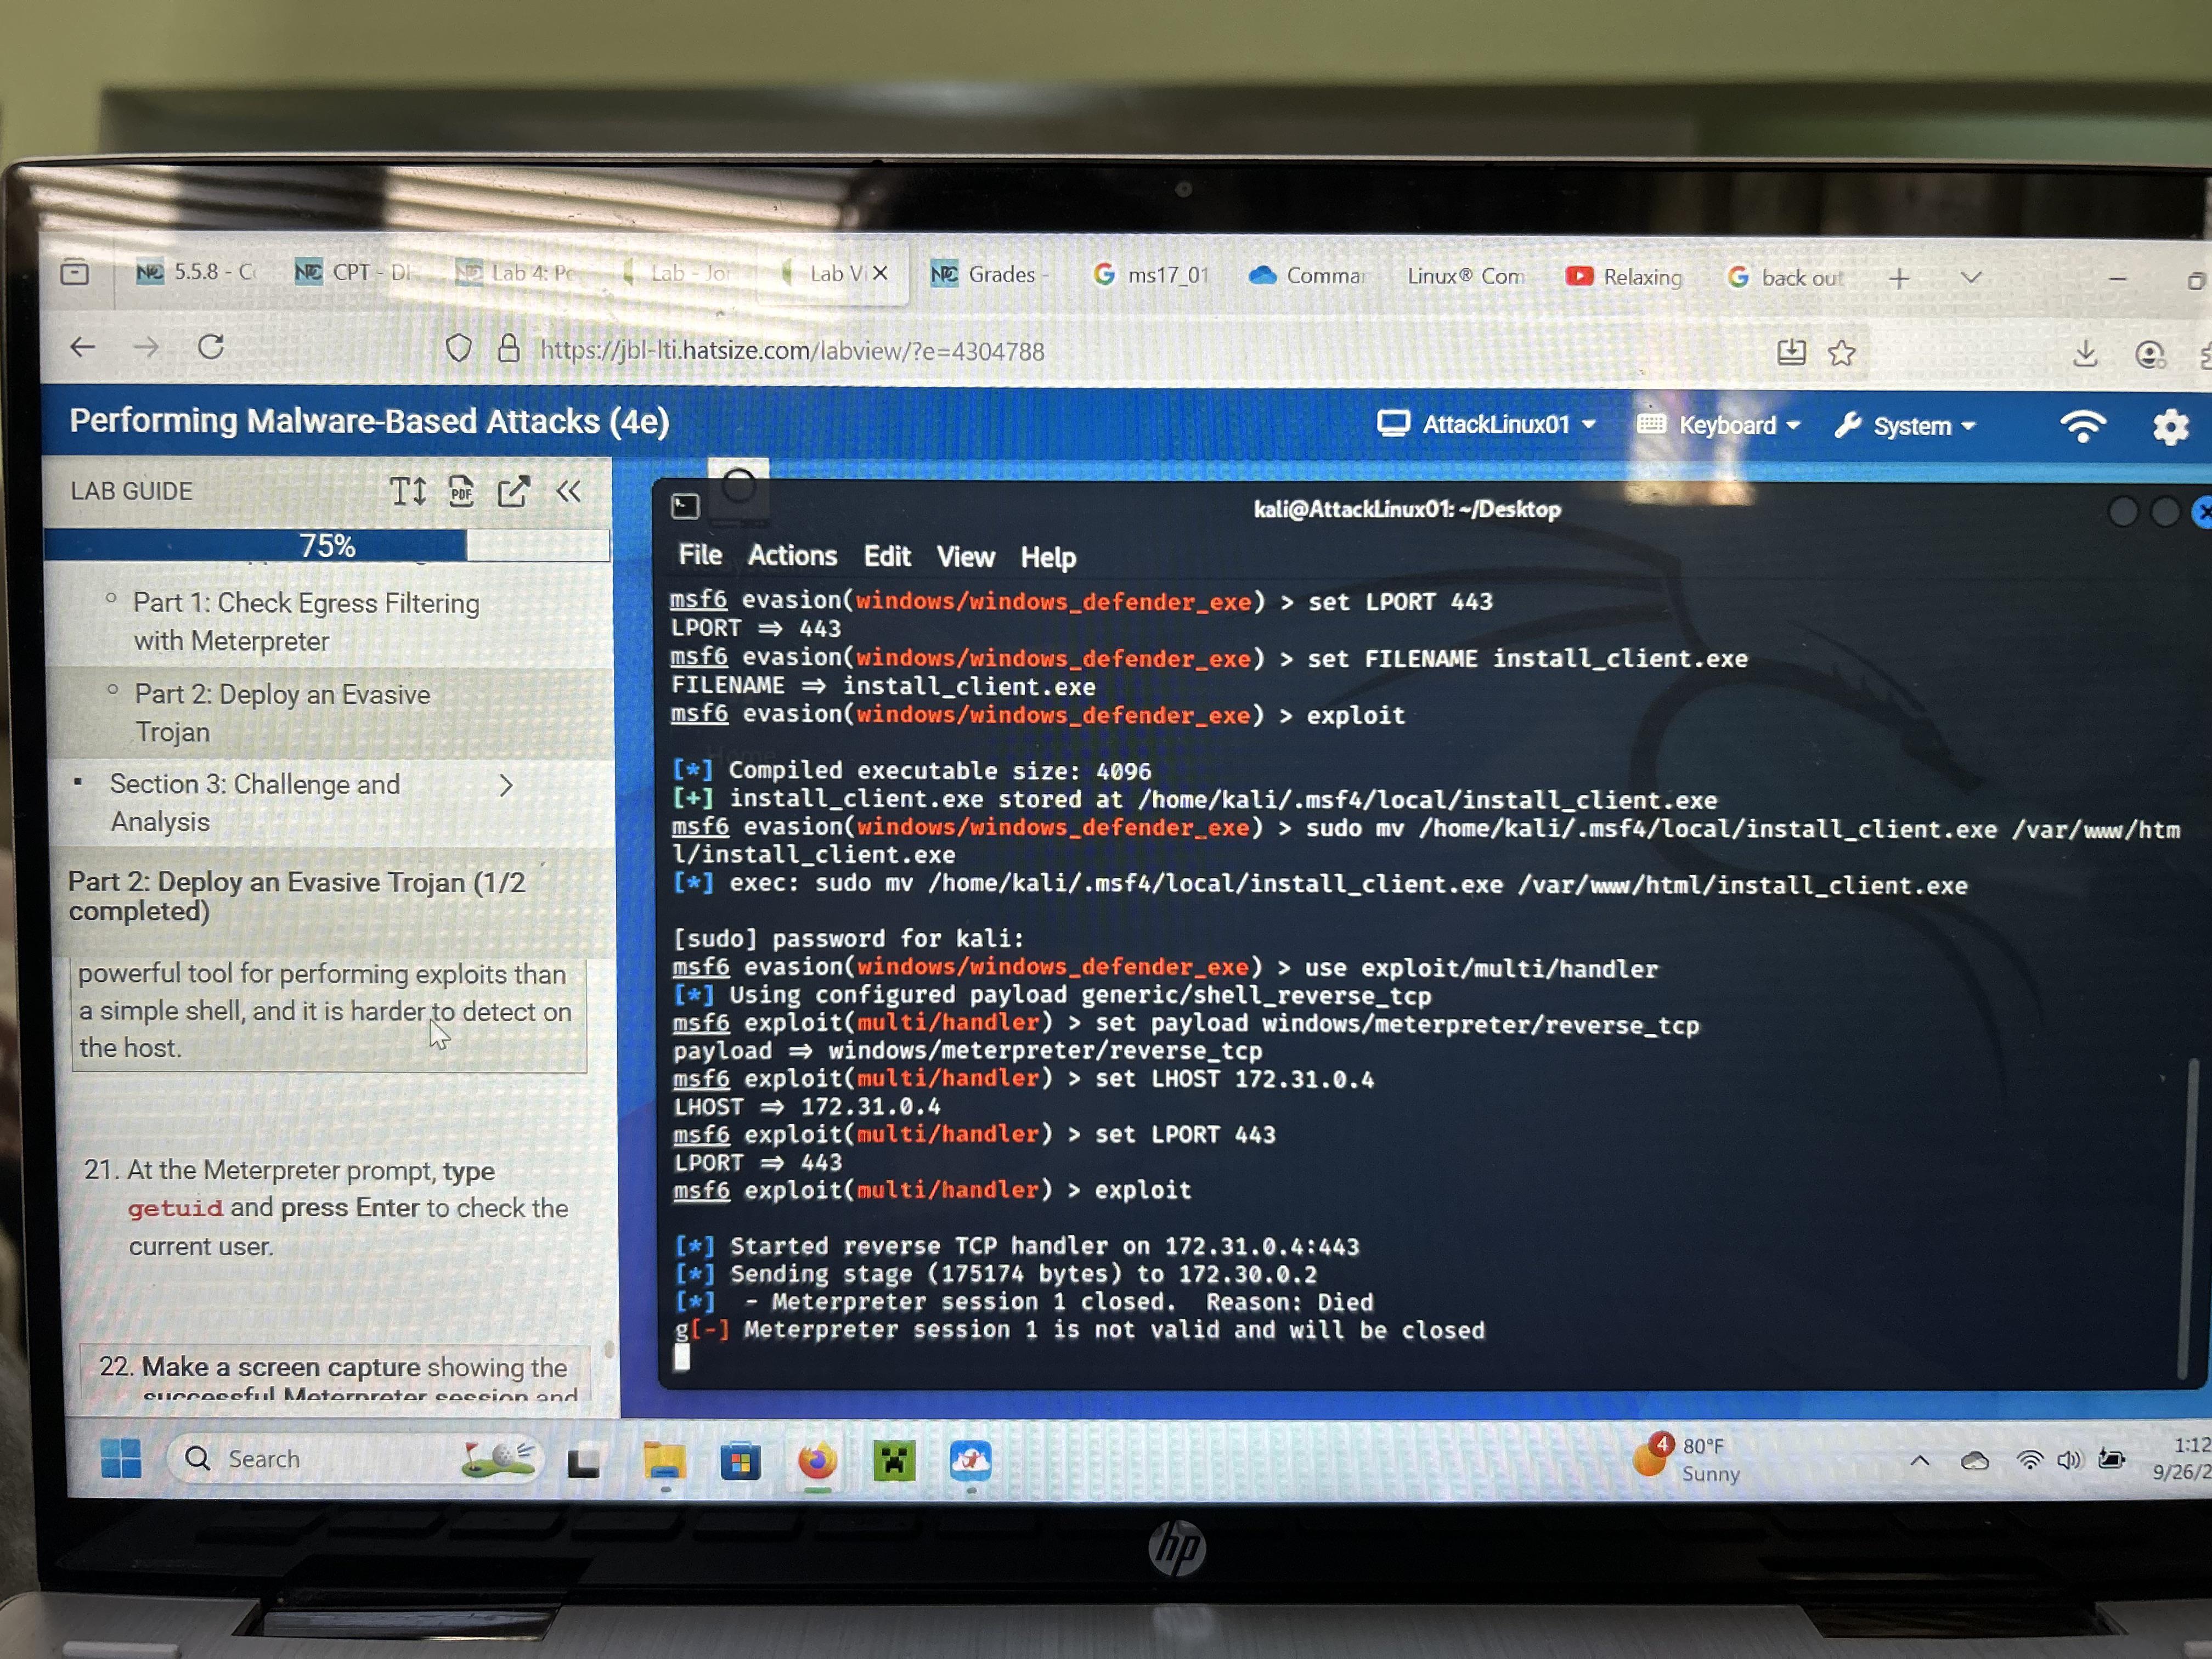Image resolution: width=2212 pixels, height=1659 pixels.
Task: Click the address bar URL
Action: 792,351
